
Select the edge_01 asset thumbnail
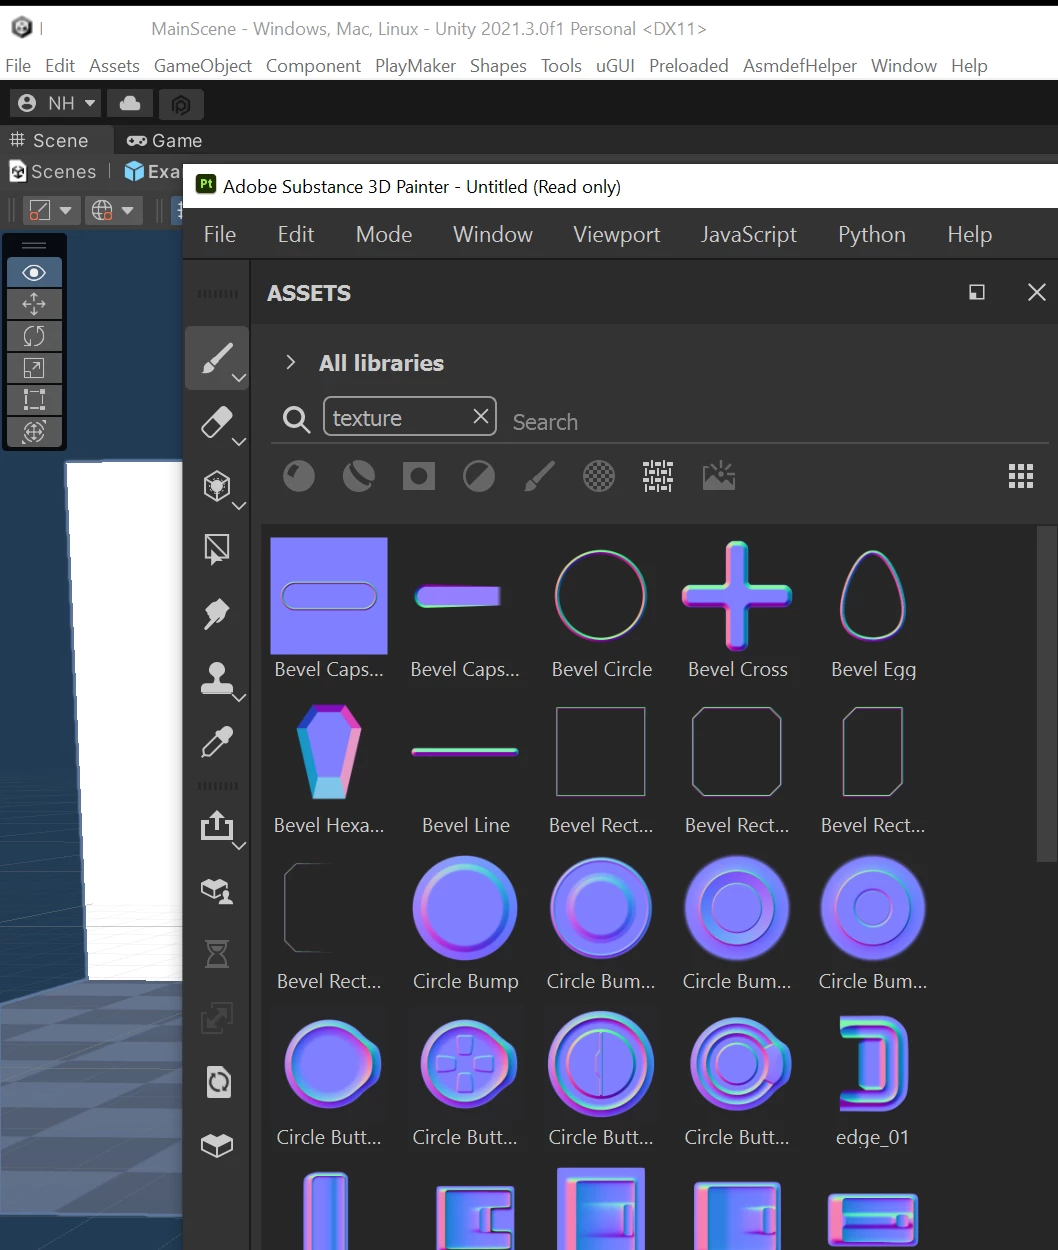tap(873, 1064)
